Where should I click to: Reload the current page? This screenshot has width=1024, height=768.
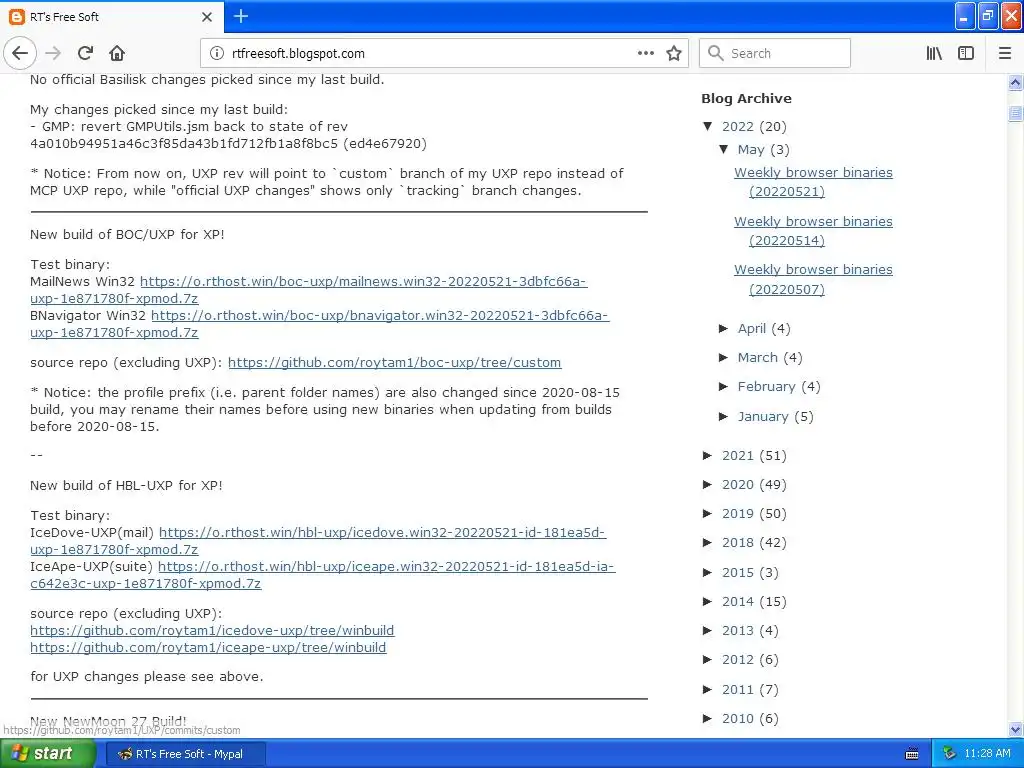pos(85,53)
